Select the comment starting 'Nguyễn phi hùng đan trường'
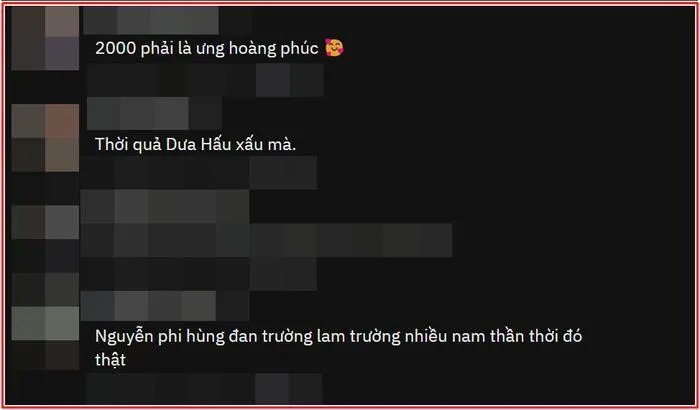The height and width of the screenshot is (410, 700). [x=338, y=347]
